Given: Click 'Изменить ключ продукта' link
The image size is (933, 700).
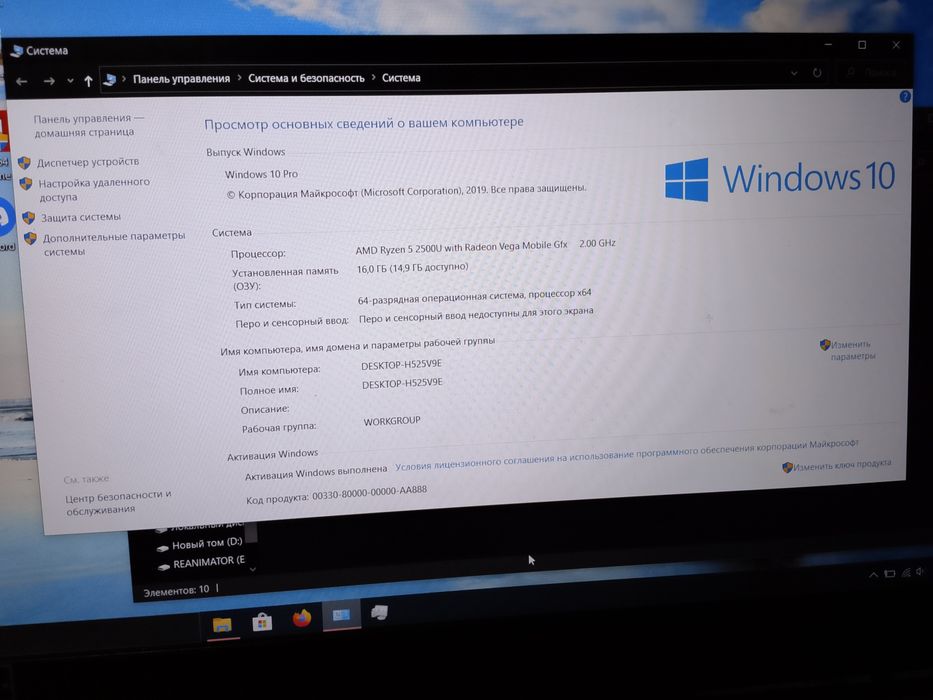Looking at the screenshot, I should tap(842, 464).
